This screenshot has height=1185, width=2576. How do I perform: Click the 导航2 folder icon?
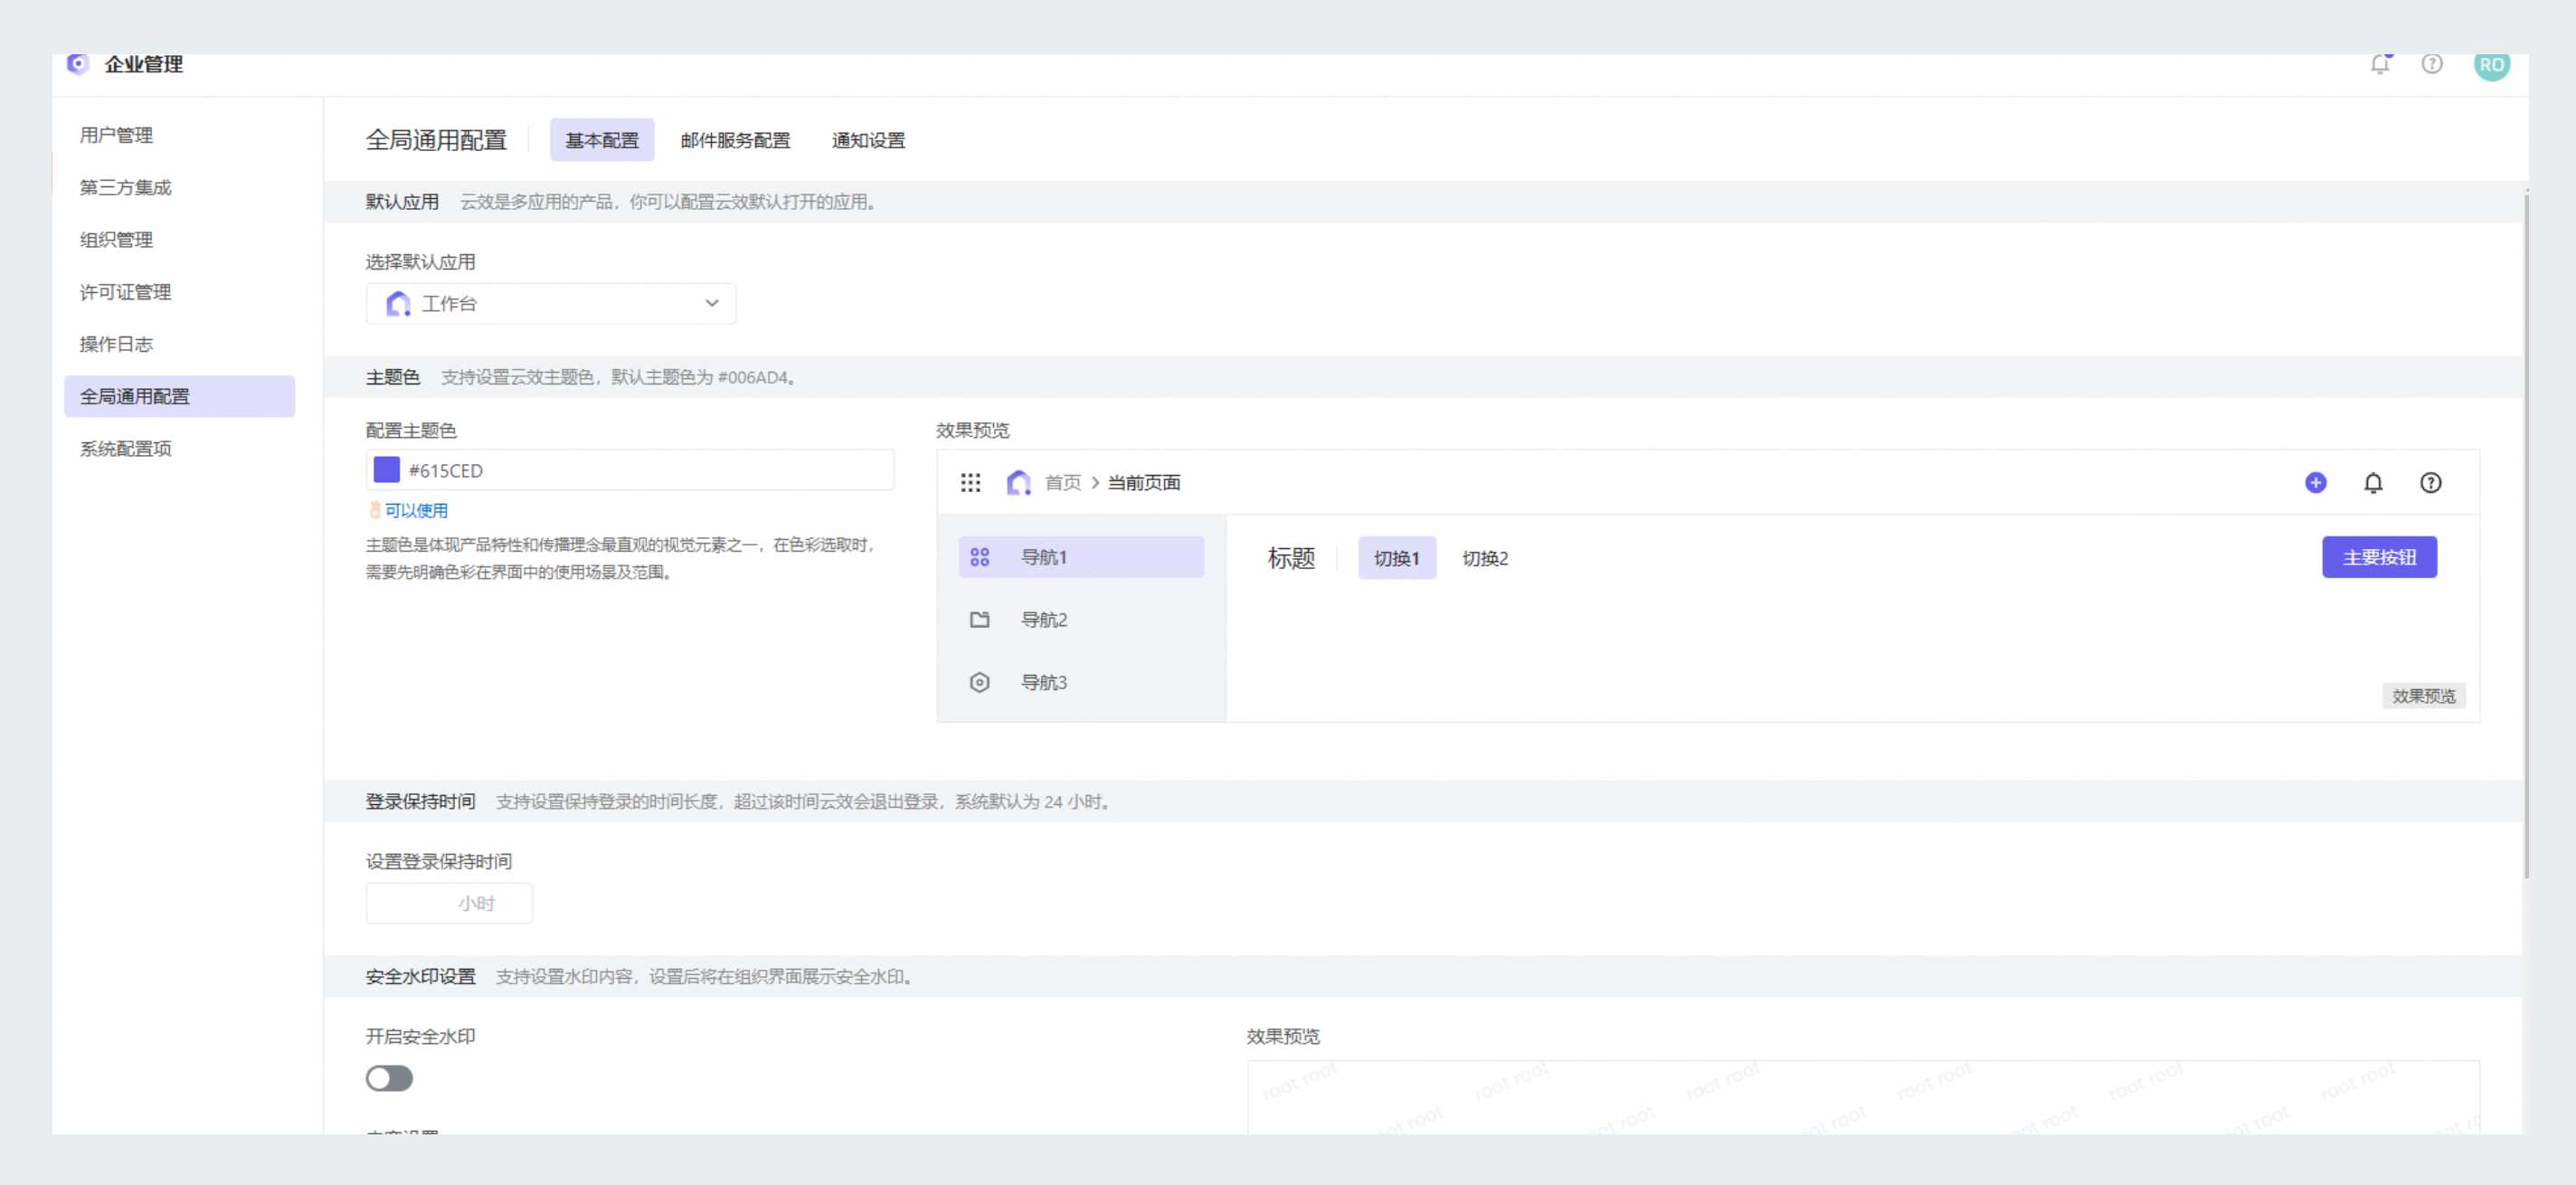tap(979, 620)
